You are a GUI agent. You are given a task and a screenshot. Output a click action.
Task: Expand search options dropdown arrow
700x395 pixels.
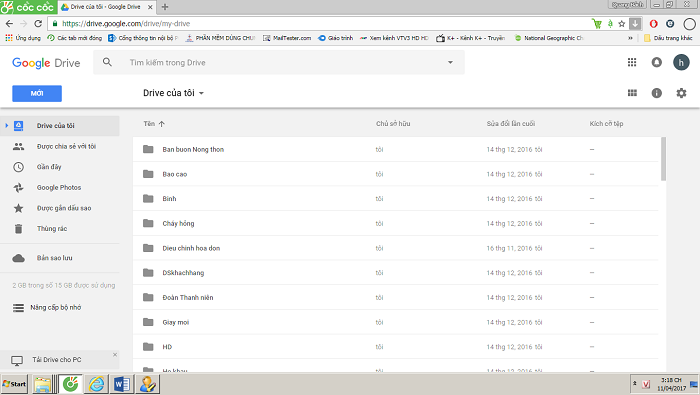tap(450, 62)
